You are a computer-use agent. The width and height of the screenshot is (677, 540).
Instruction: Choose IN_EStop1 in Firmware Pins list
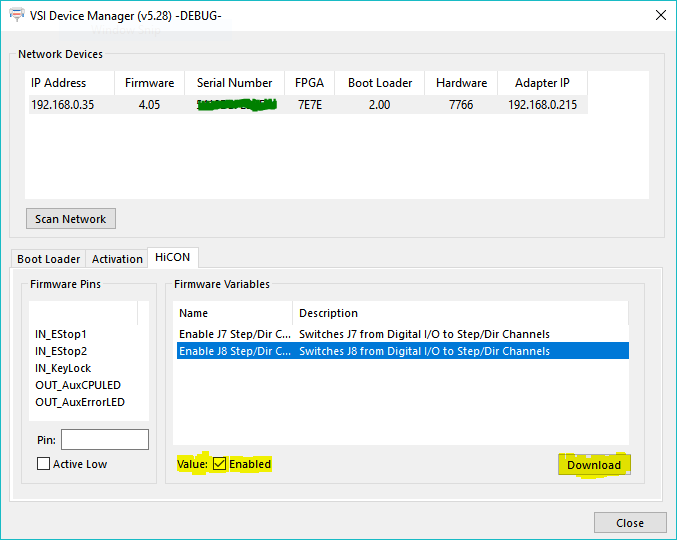pyautogui.click(x=61, y=334)
